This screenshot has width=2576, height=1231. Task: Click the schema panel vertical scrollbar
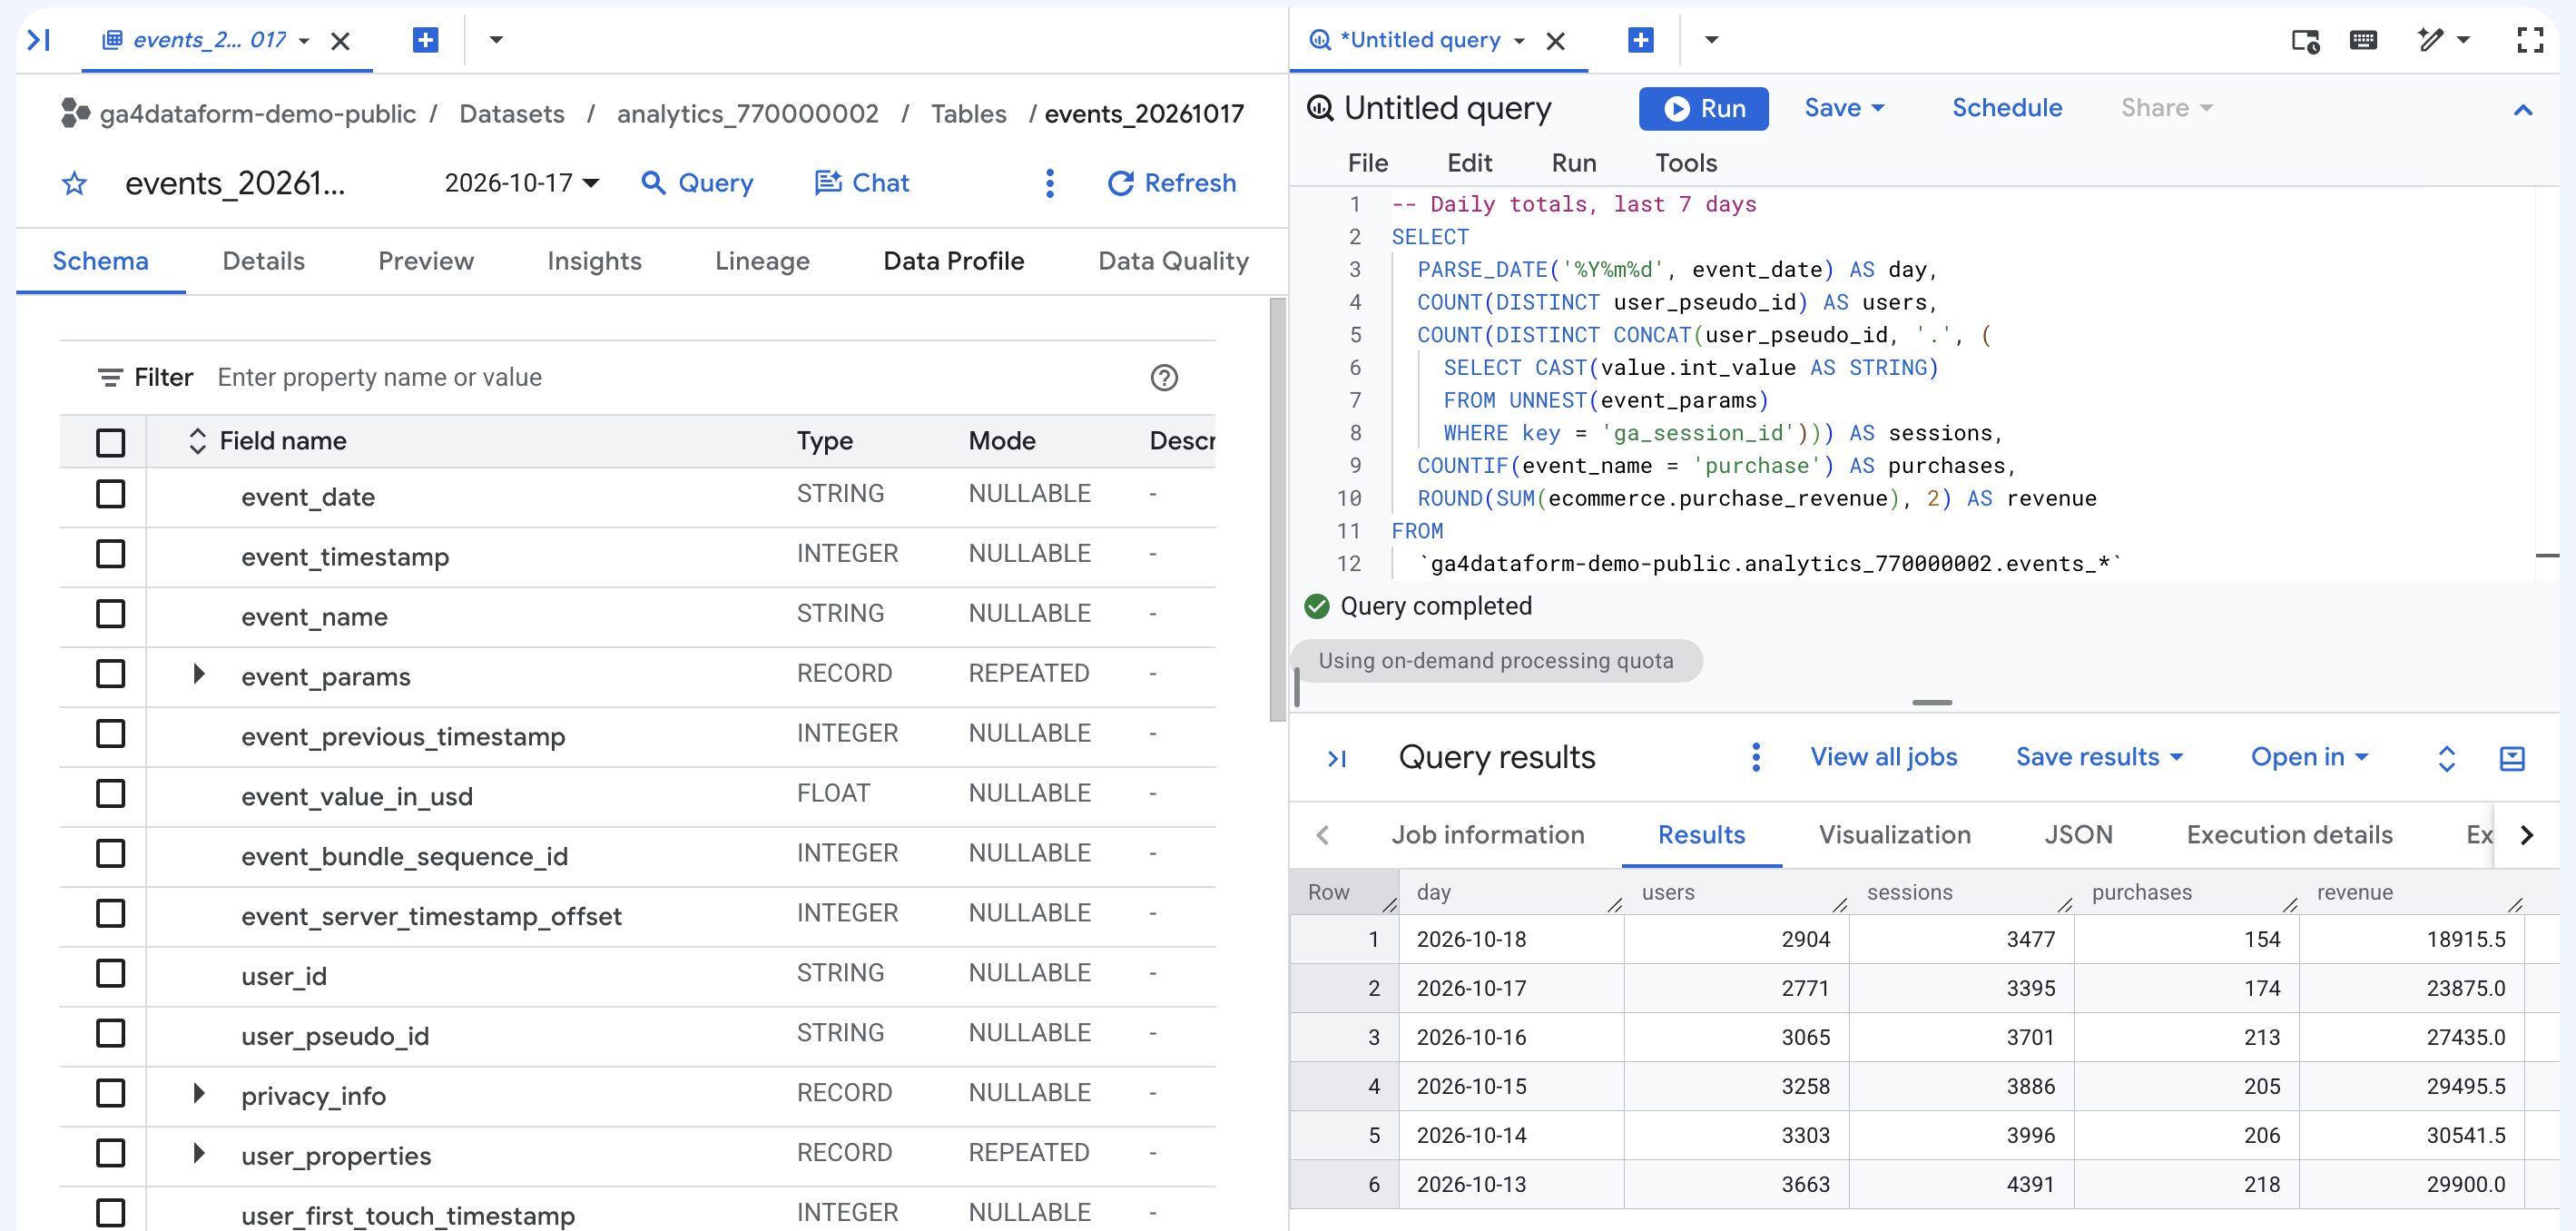pos(1277,510)
